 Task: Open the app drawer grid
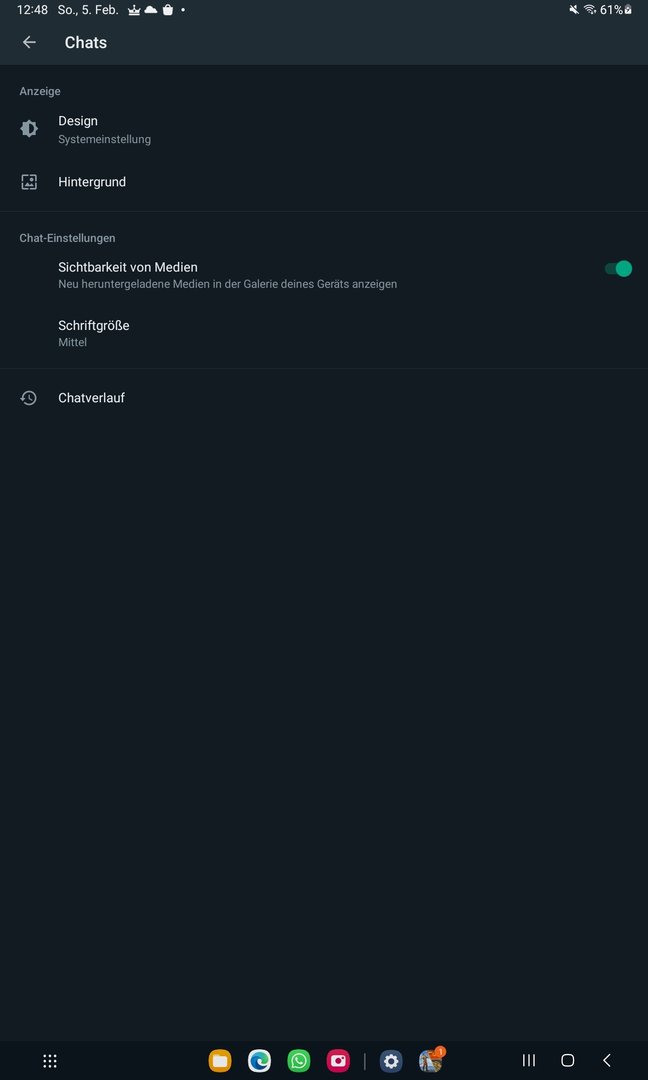point(50,1061)
